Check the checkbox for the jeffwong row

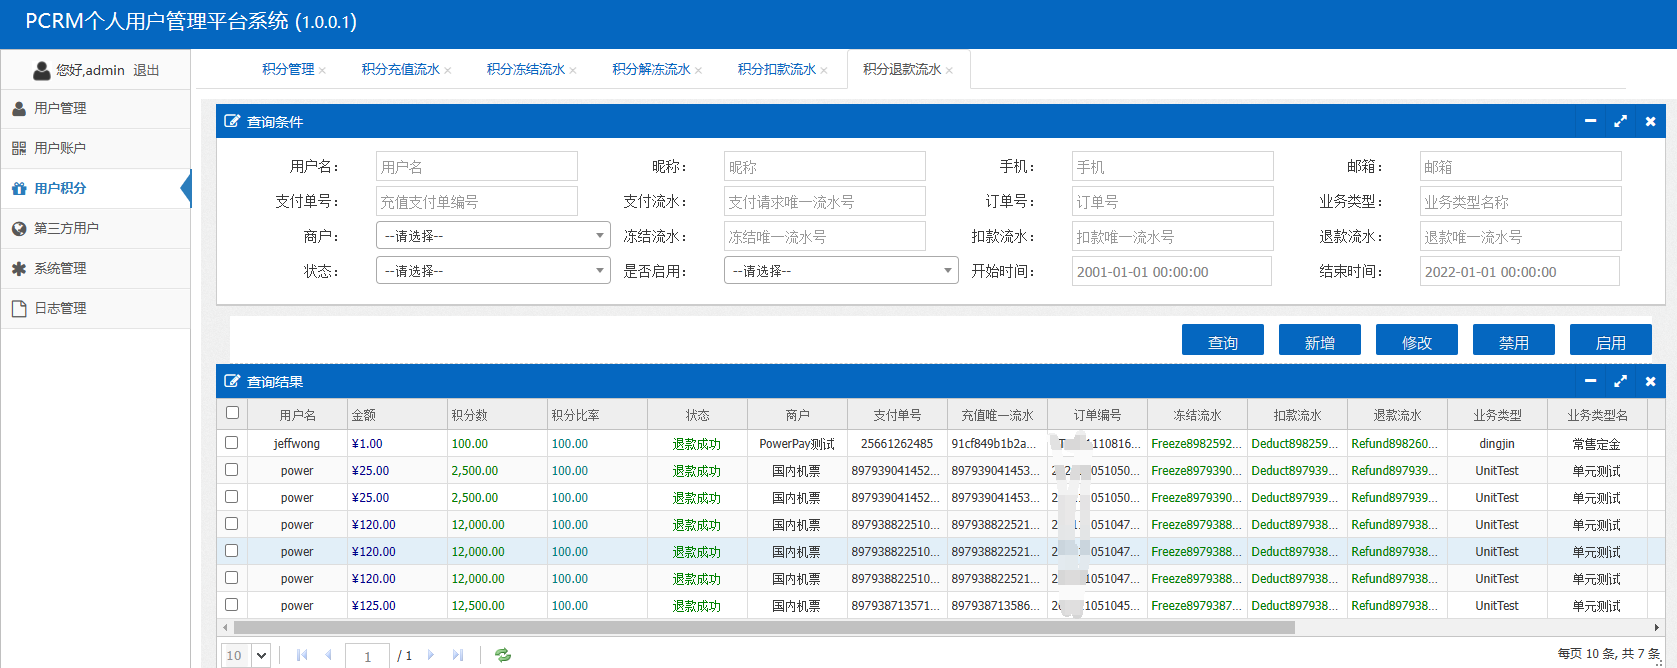coord(232,443)
